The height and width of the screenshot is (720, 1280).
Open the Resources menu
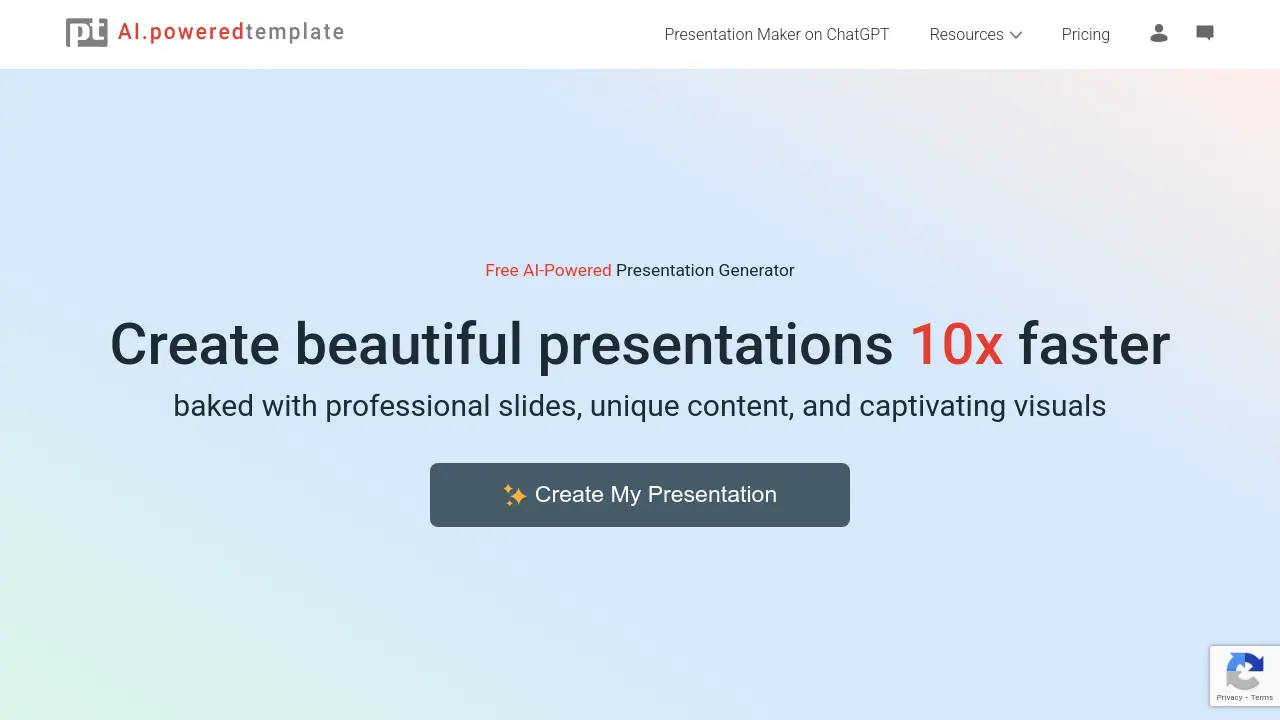click(966, 34)
